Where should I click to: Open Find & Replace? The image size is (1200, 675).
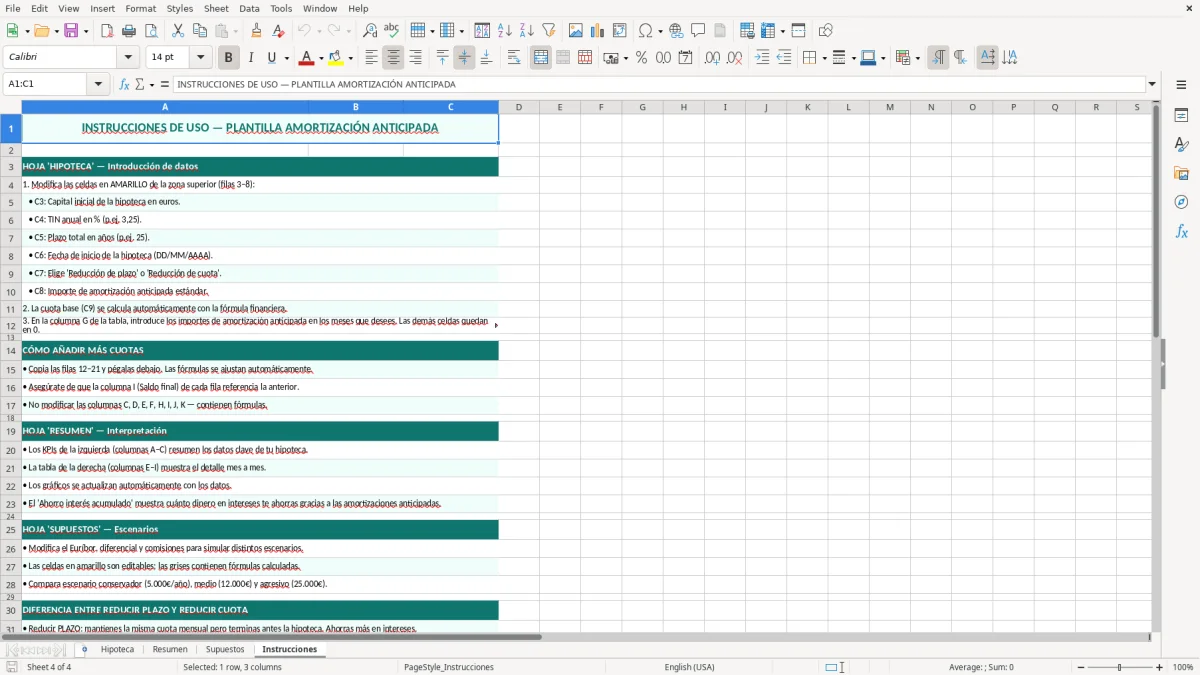(370, 31)
